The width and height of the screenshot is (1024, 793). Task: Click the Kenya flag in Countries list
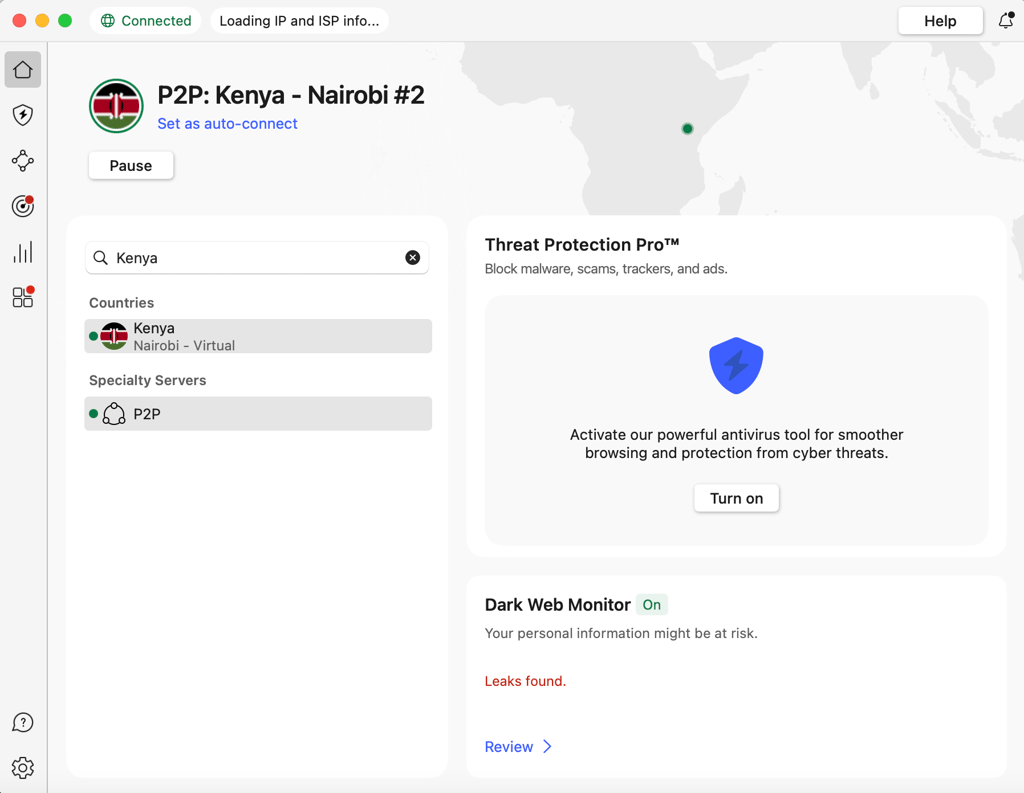coord(114,336)
